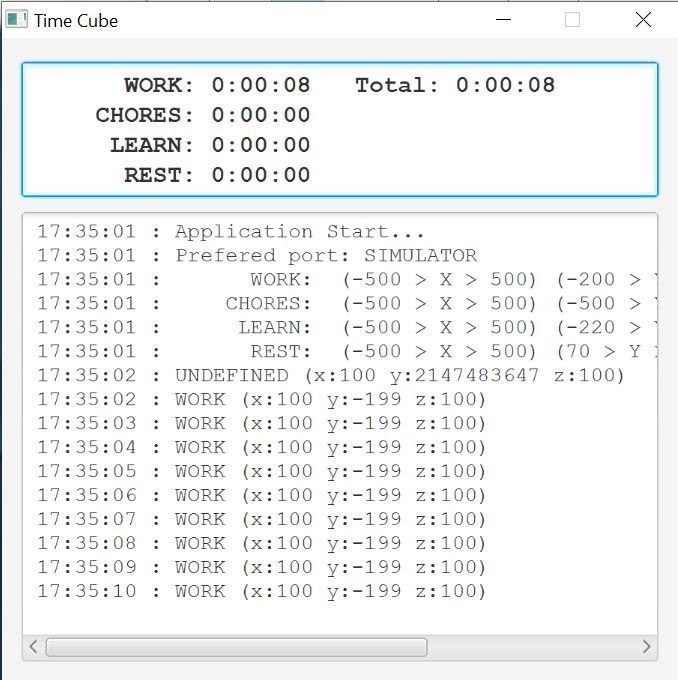Click the 'Prefered port: SIMULATOR' log line

(257, 256)
